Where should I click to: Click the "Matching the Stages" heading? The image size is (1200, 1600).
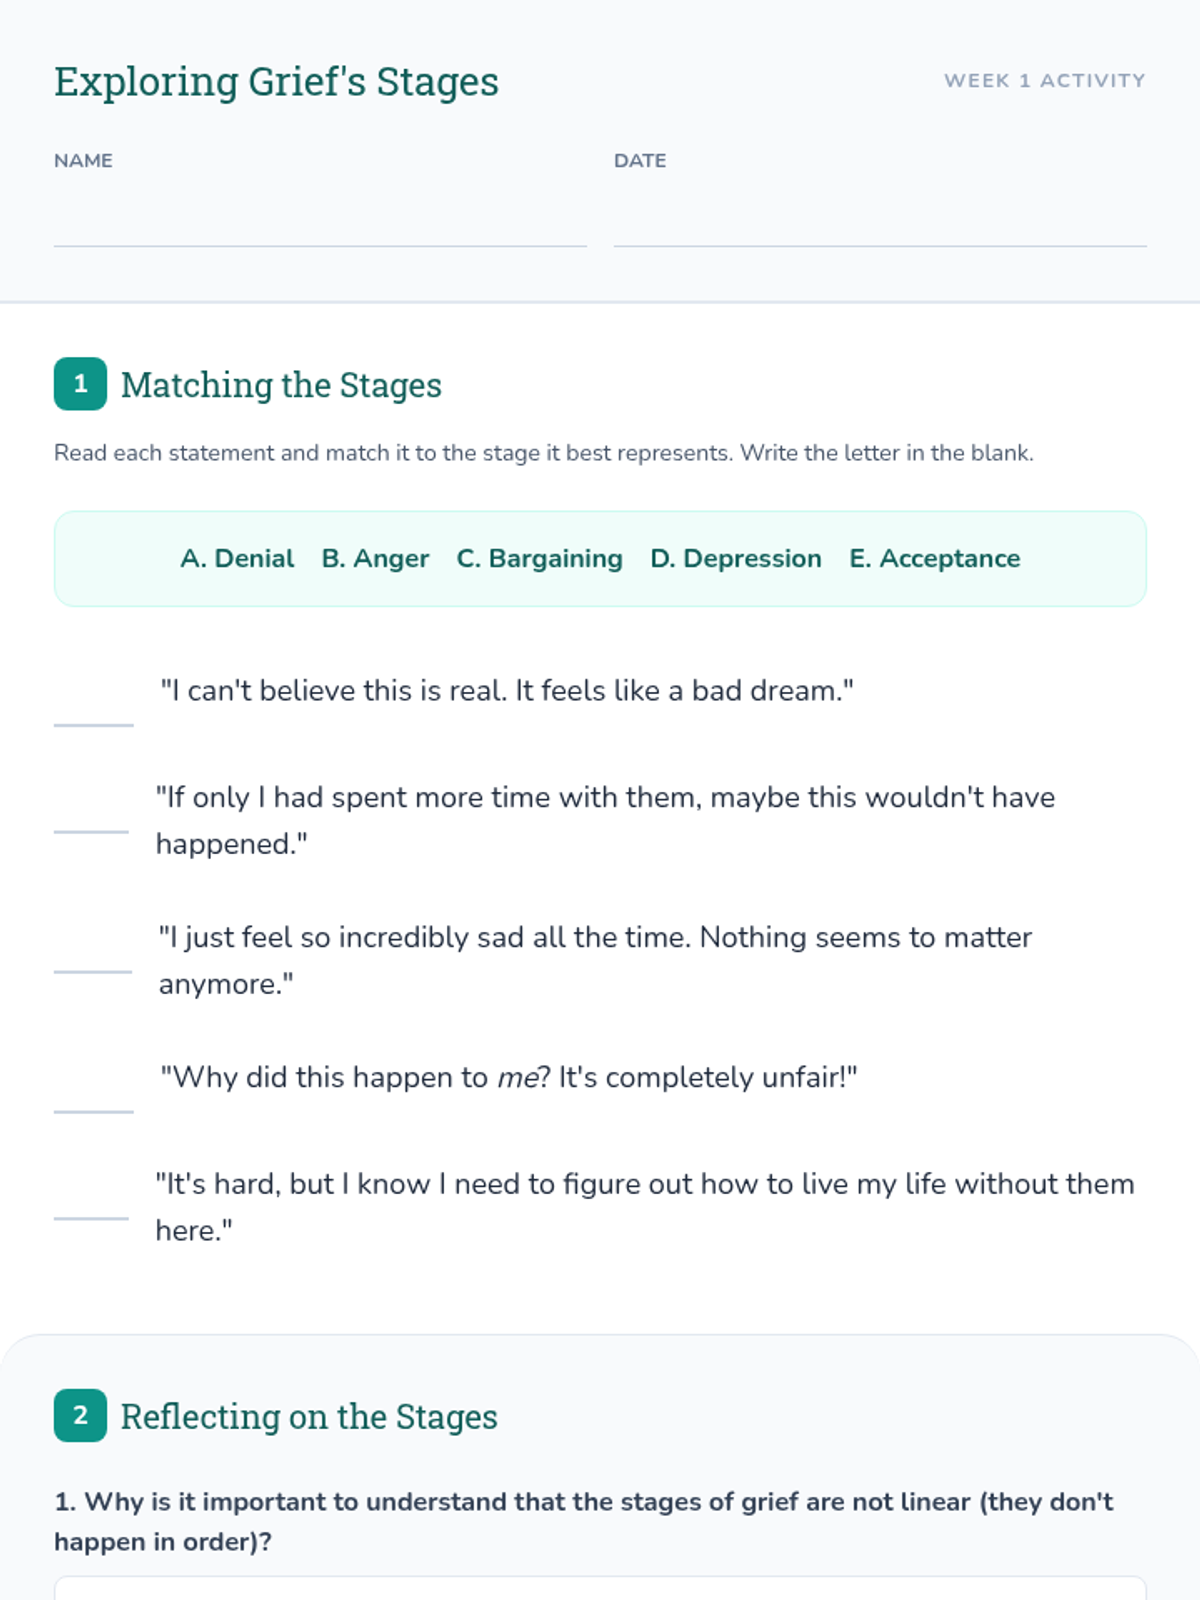[x=281, y=385]
